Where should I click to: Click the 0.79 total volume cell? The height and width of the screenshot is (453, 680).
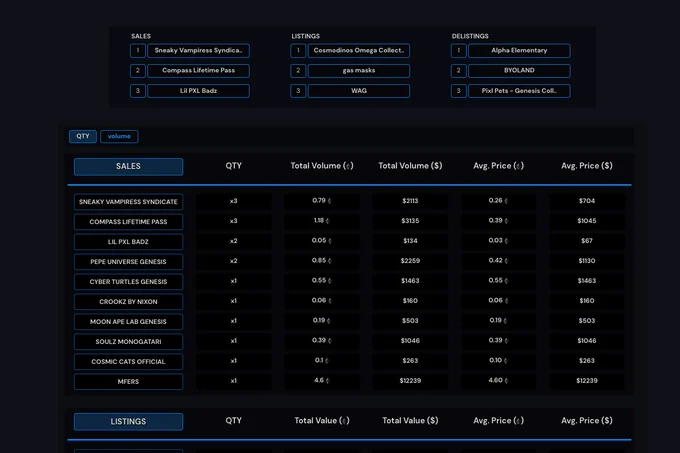[x=322, y=201]
